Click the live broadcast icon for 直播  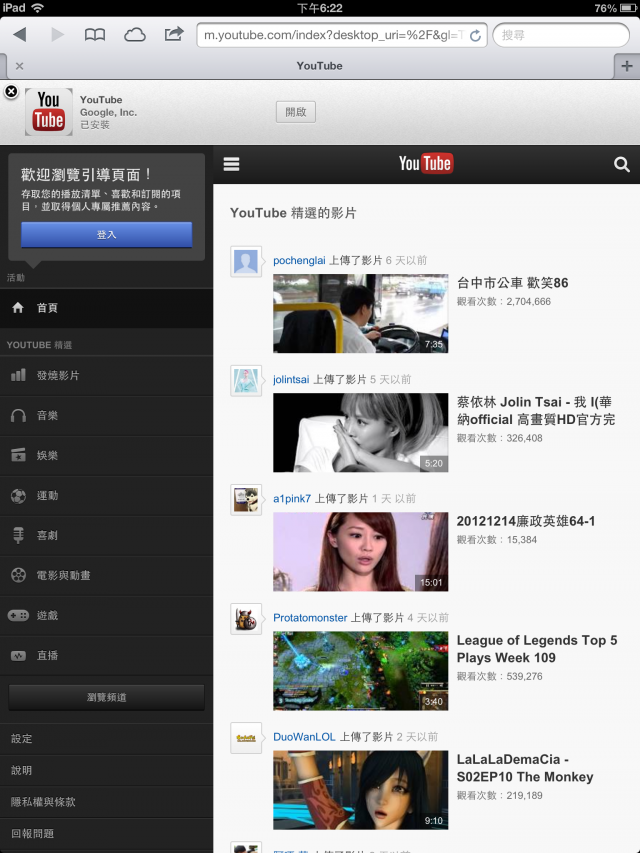[x=18, y=656]
